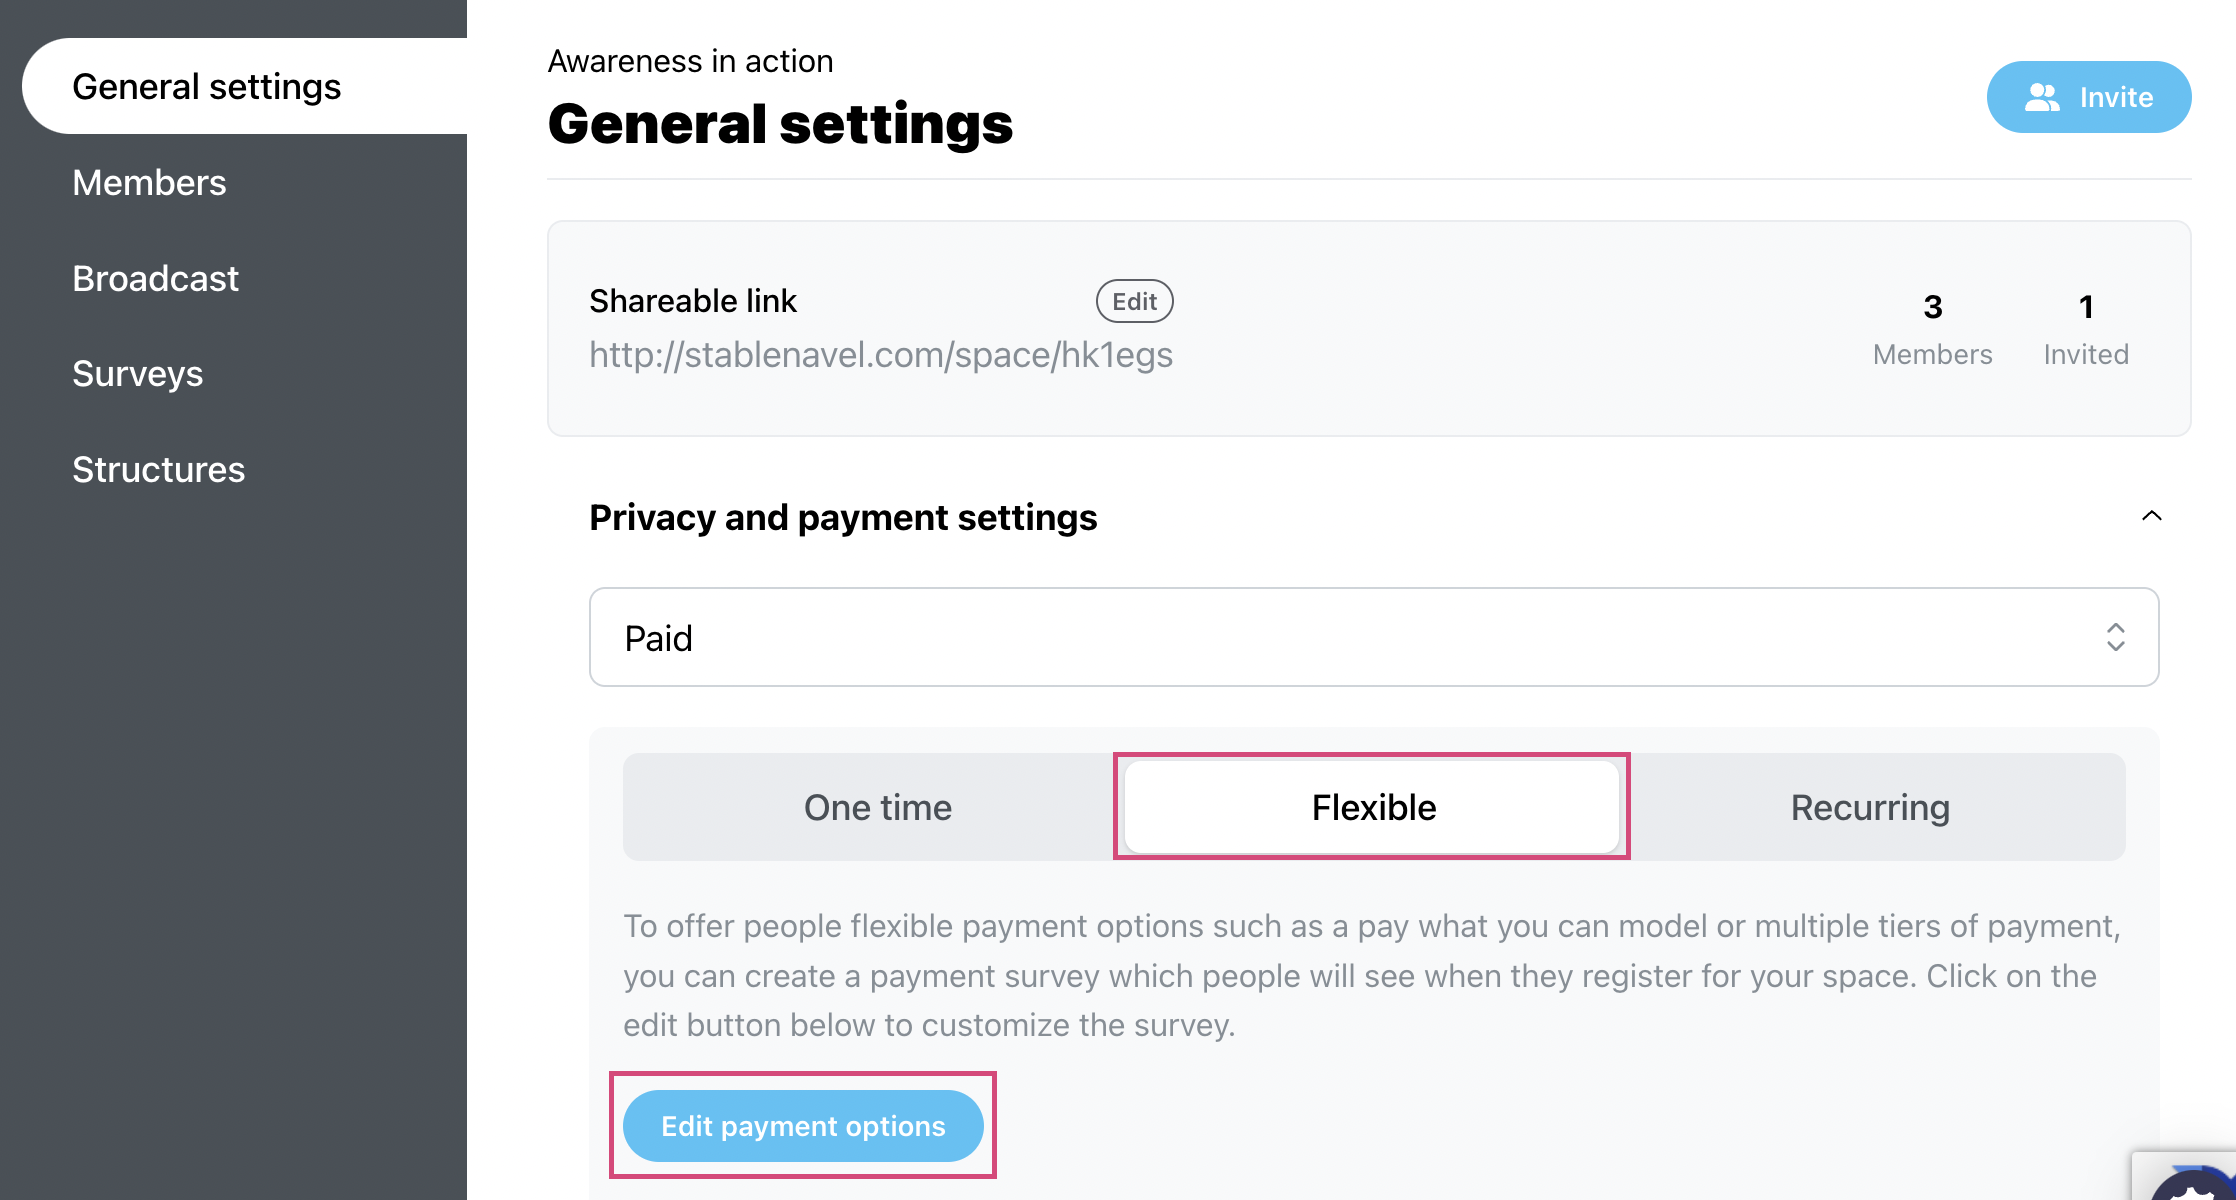
Task: Open Structures in the sidebar
Action: pos(158,469)
